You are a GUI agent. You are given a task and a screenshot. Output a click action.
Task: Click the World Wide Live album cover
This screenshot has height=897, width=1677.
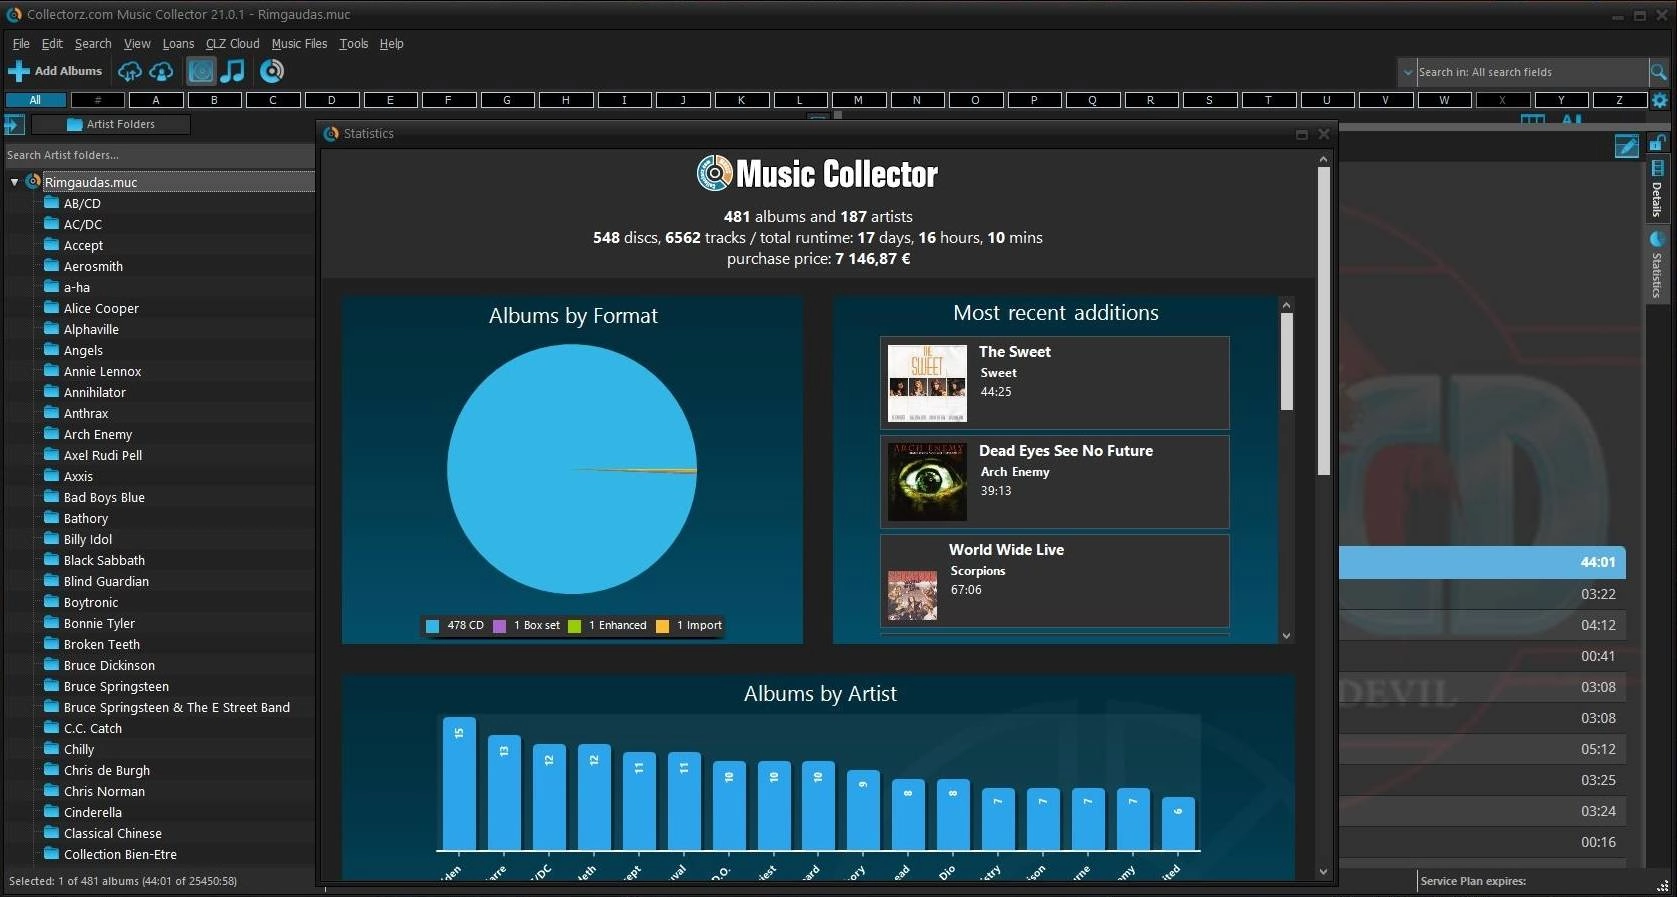point(912,595)
